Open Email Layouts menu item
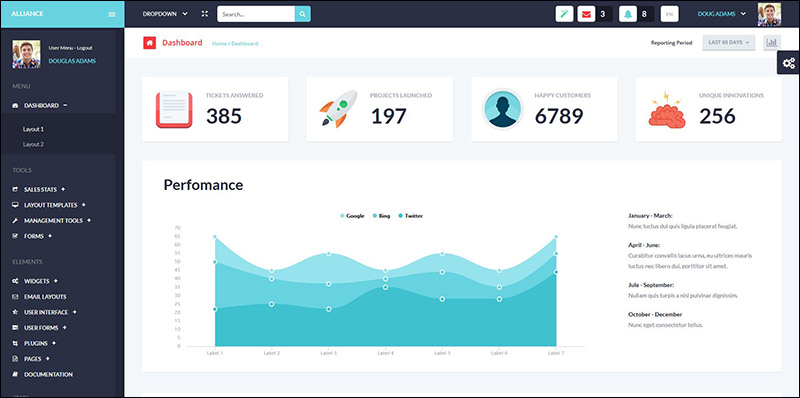This screenshot has height=398, width=800. tap(45, 296)
